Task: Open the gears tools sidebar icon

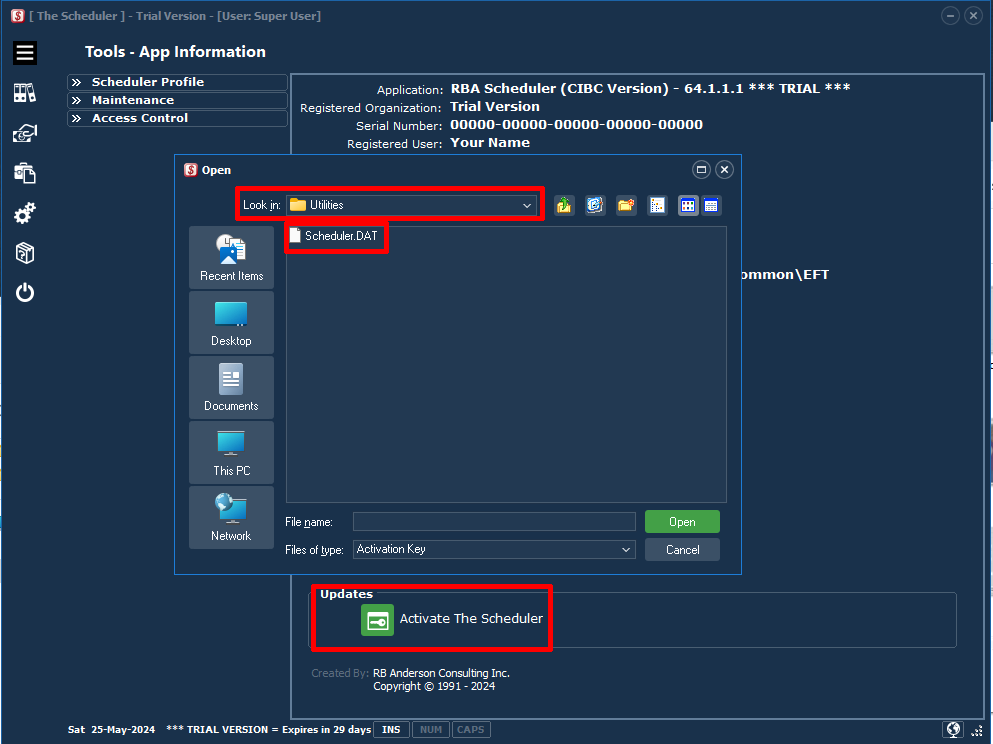Action: [25, 213]
